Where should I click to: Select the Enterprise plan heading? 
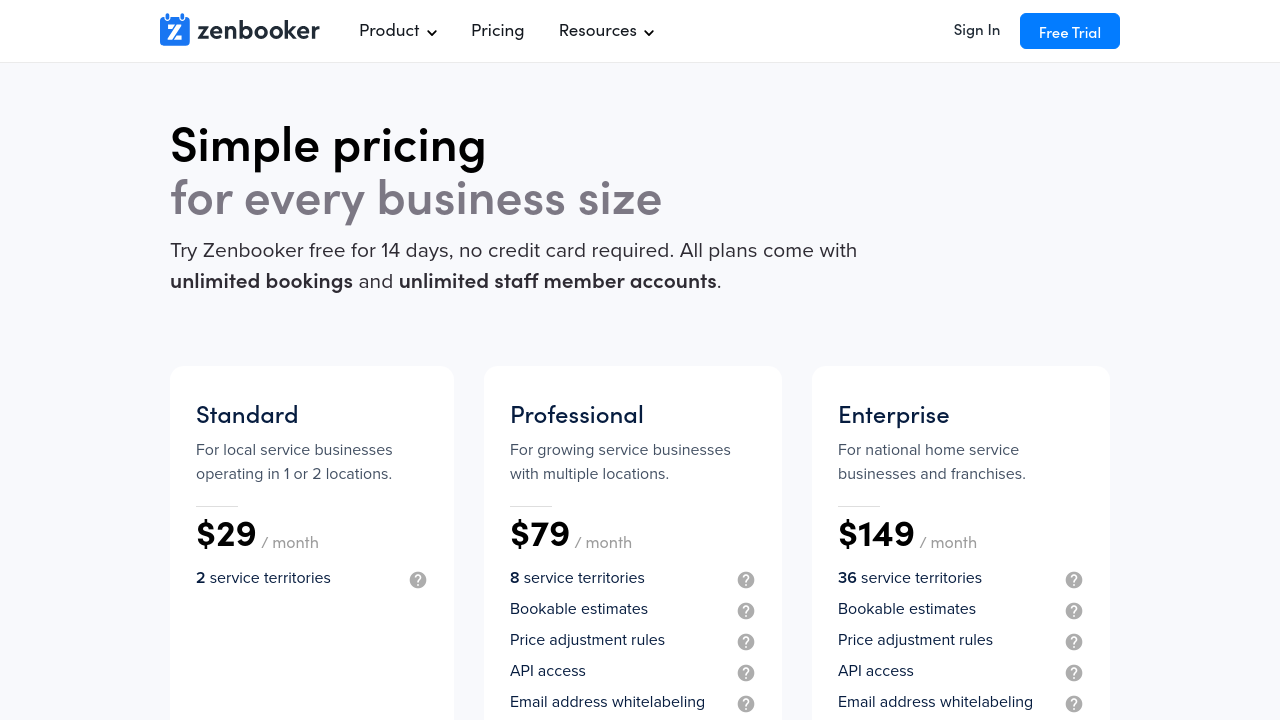tap(894, 414)
